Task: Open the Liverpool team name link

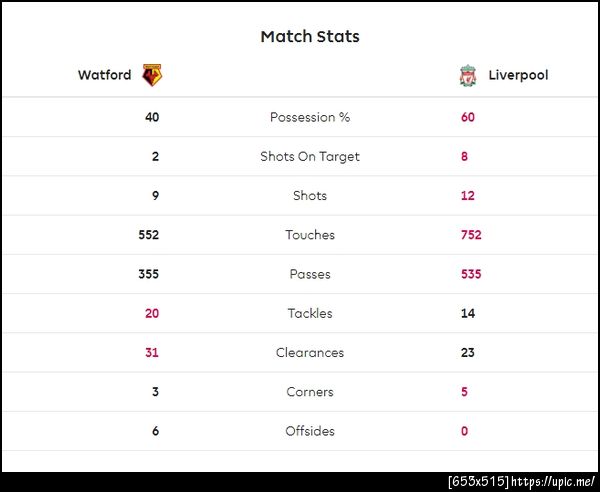Action: 518,75
